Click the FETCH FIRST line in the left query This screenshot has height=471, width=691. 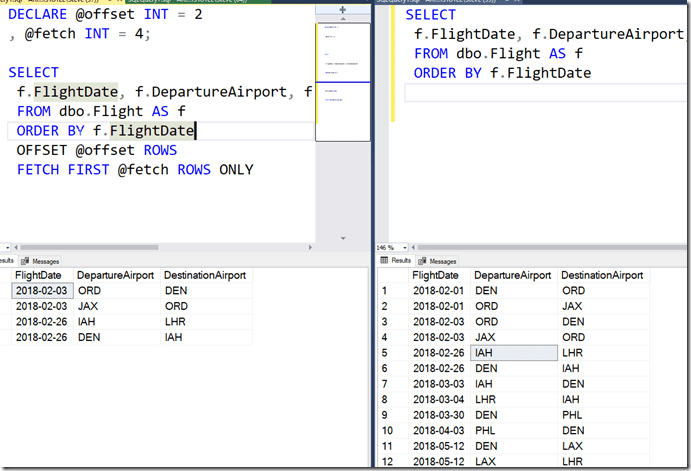pos(135,170)
